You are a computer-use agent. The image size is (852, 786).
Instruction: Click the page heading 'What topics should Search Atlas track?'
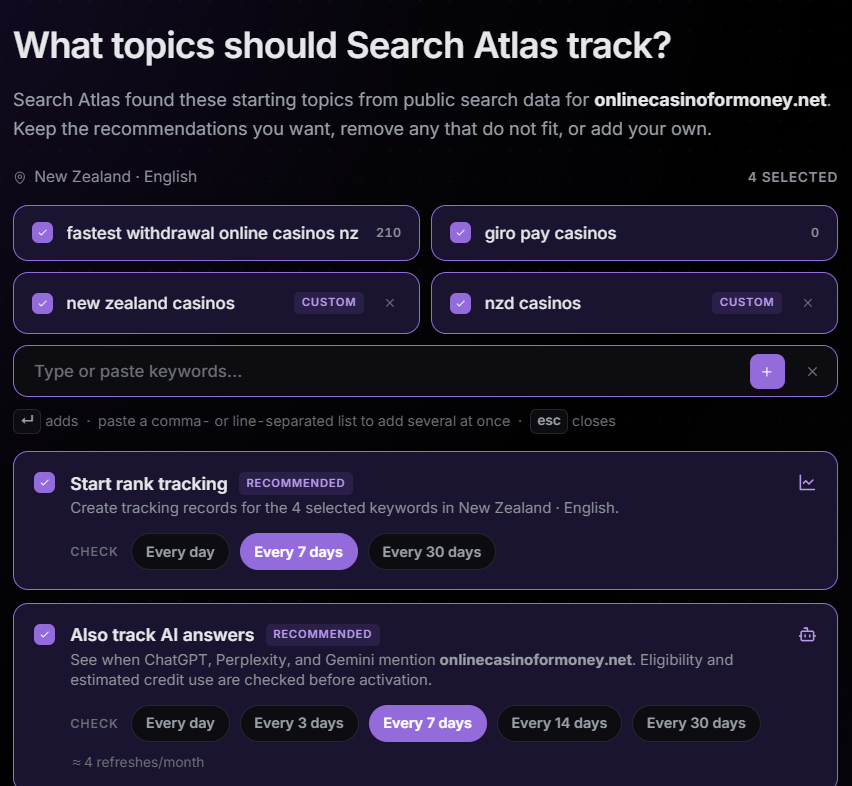[x=342, y=46]
